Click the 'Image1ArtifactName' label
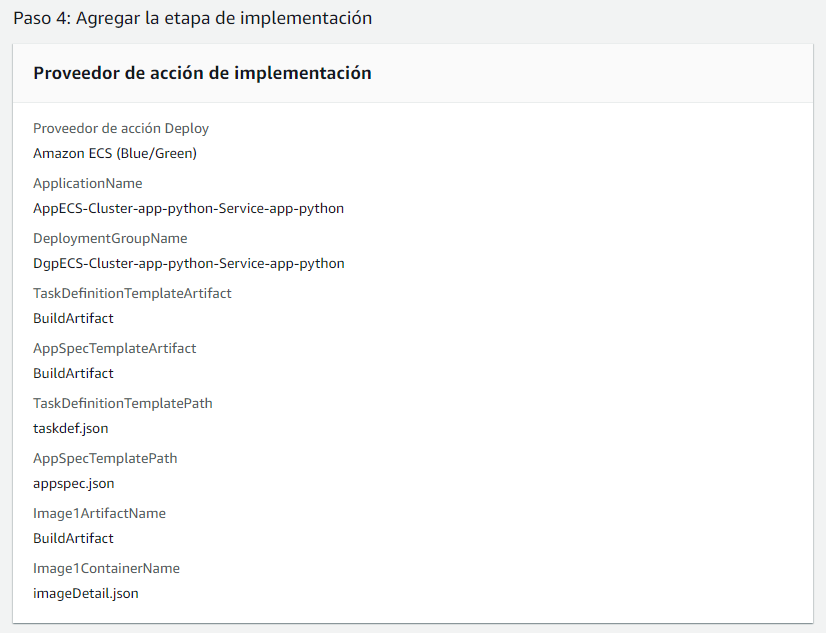This screenshot has width=826, height=633. [99, 513]
